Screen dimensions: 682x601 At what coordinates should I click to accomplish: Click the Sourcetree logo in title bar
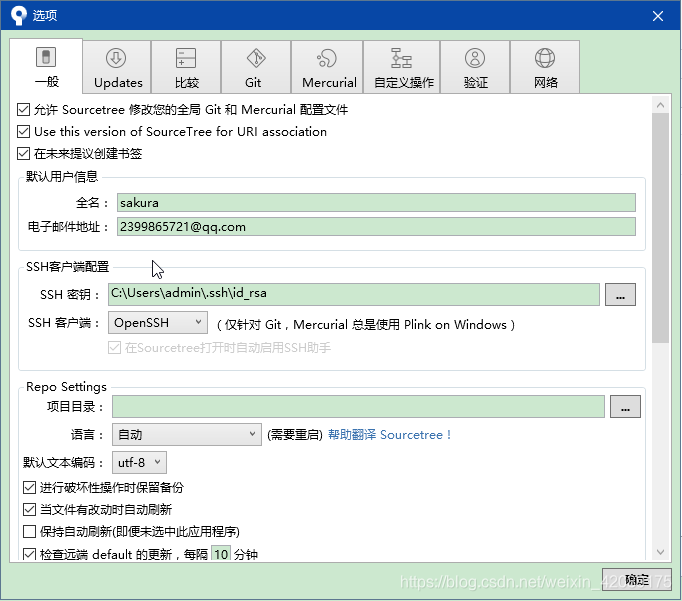[19, 16]
